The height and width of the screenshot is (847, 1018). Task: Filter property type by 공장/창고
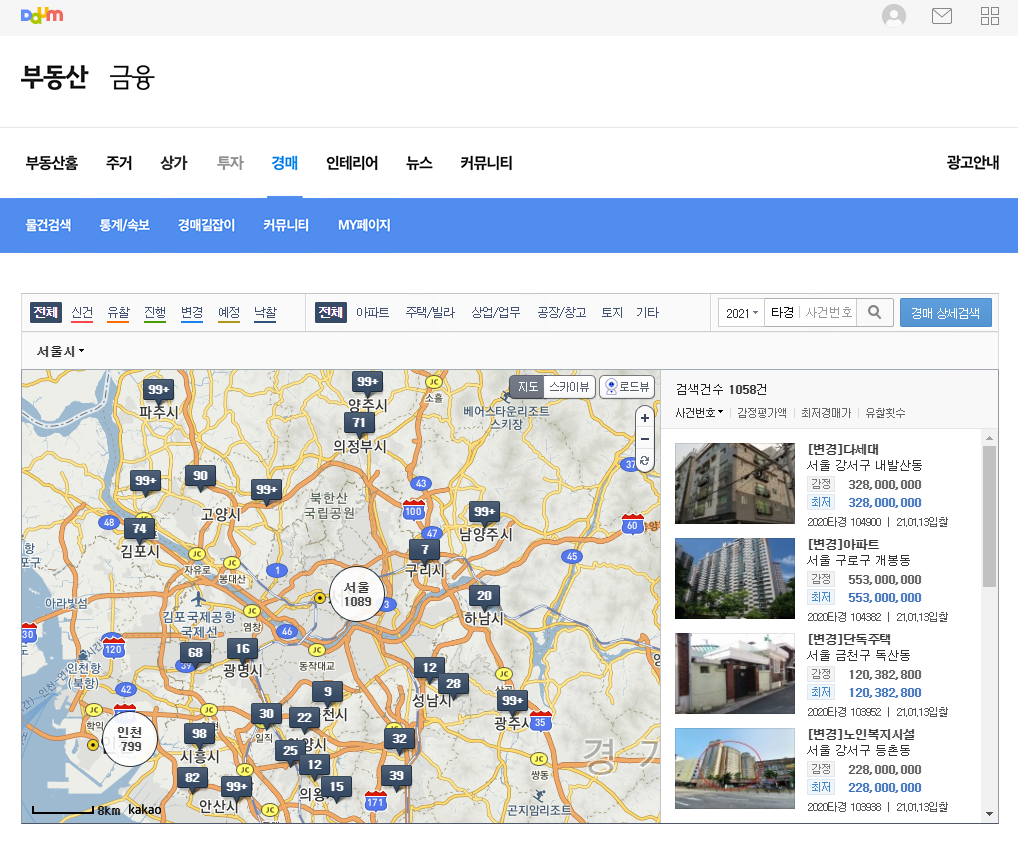[562, 313]
